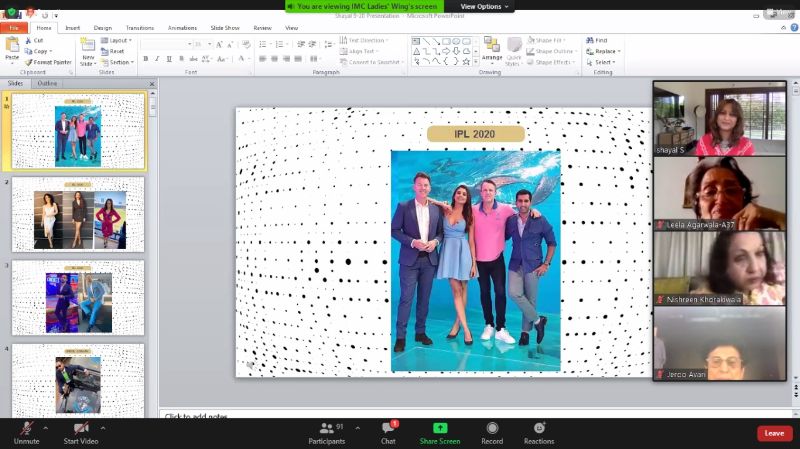
Task: Open the font color picker
Action: [x=243, y=59]
